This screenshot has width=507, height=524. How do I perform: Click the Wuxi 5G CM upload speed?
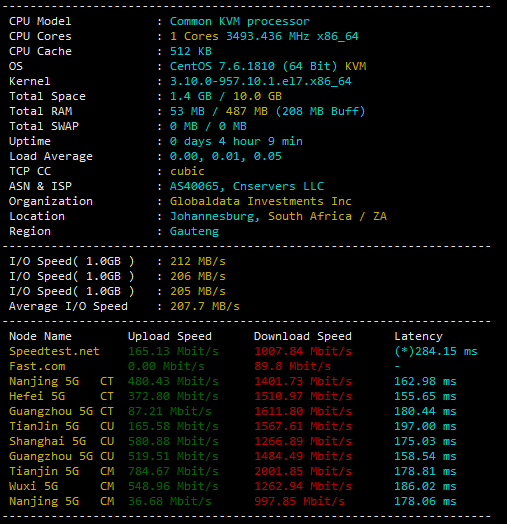[x=173, y=486]
